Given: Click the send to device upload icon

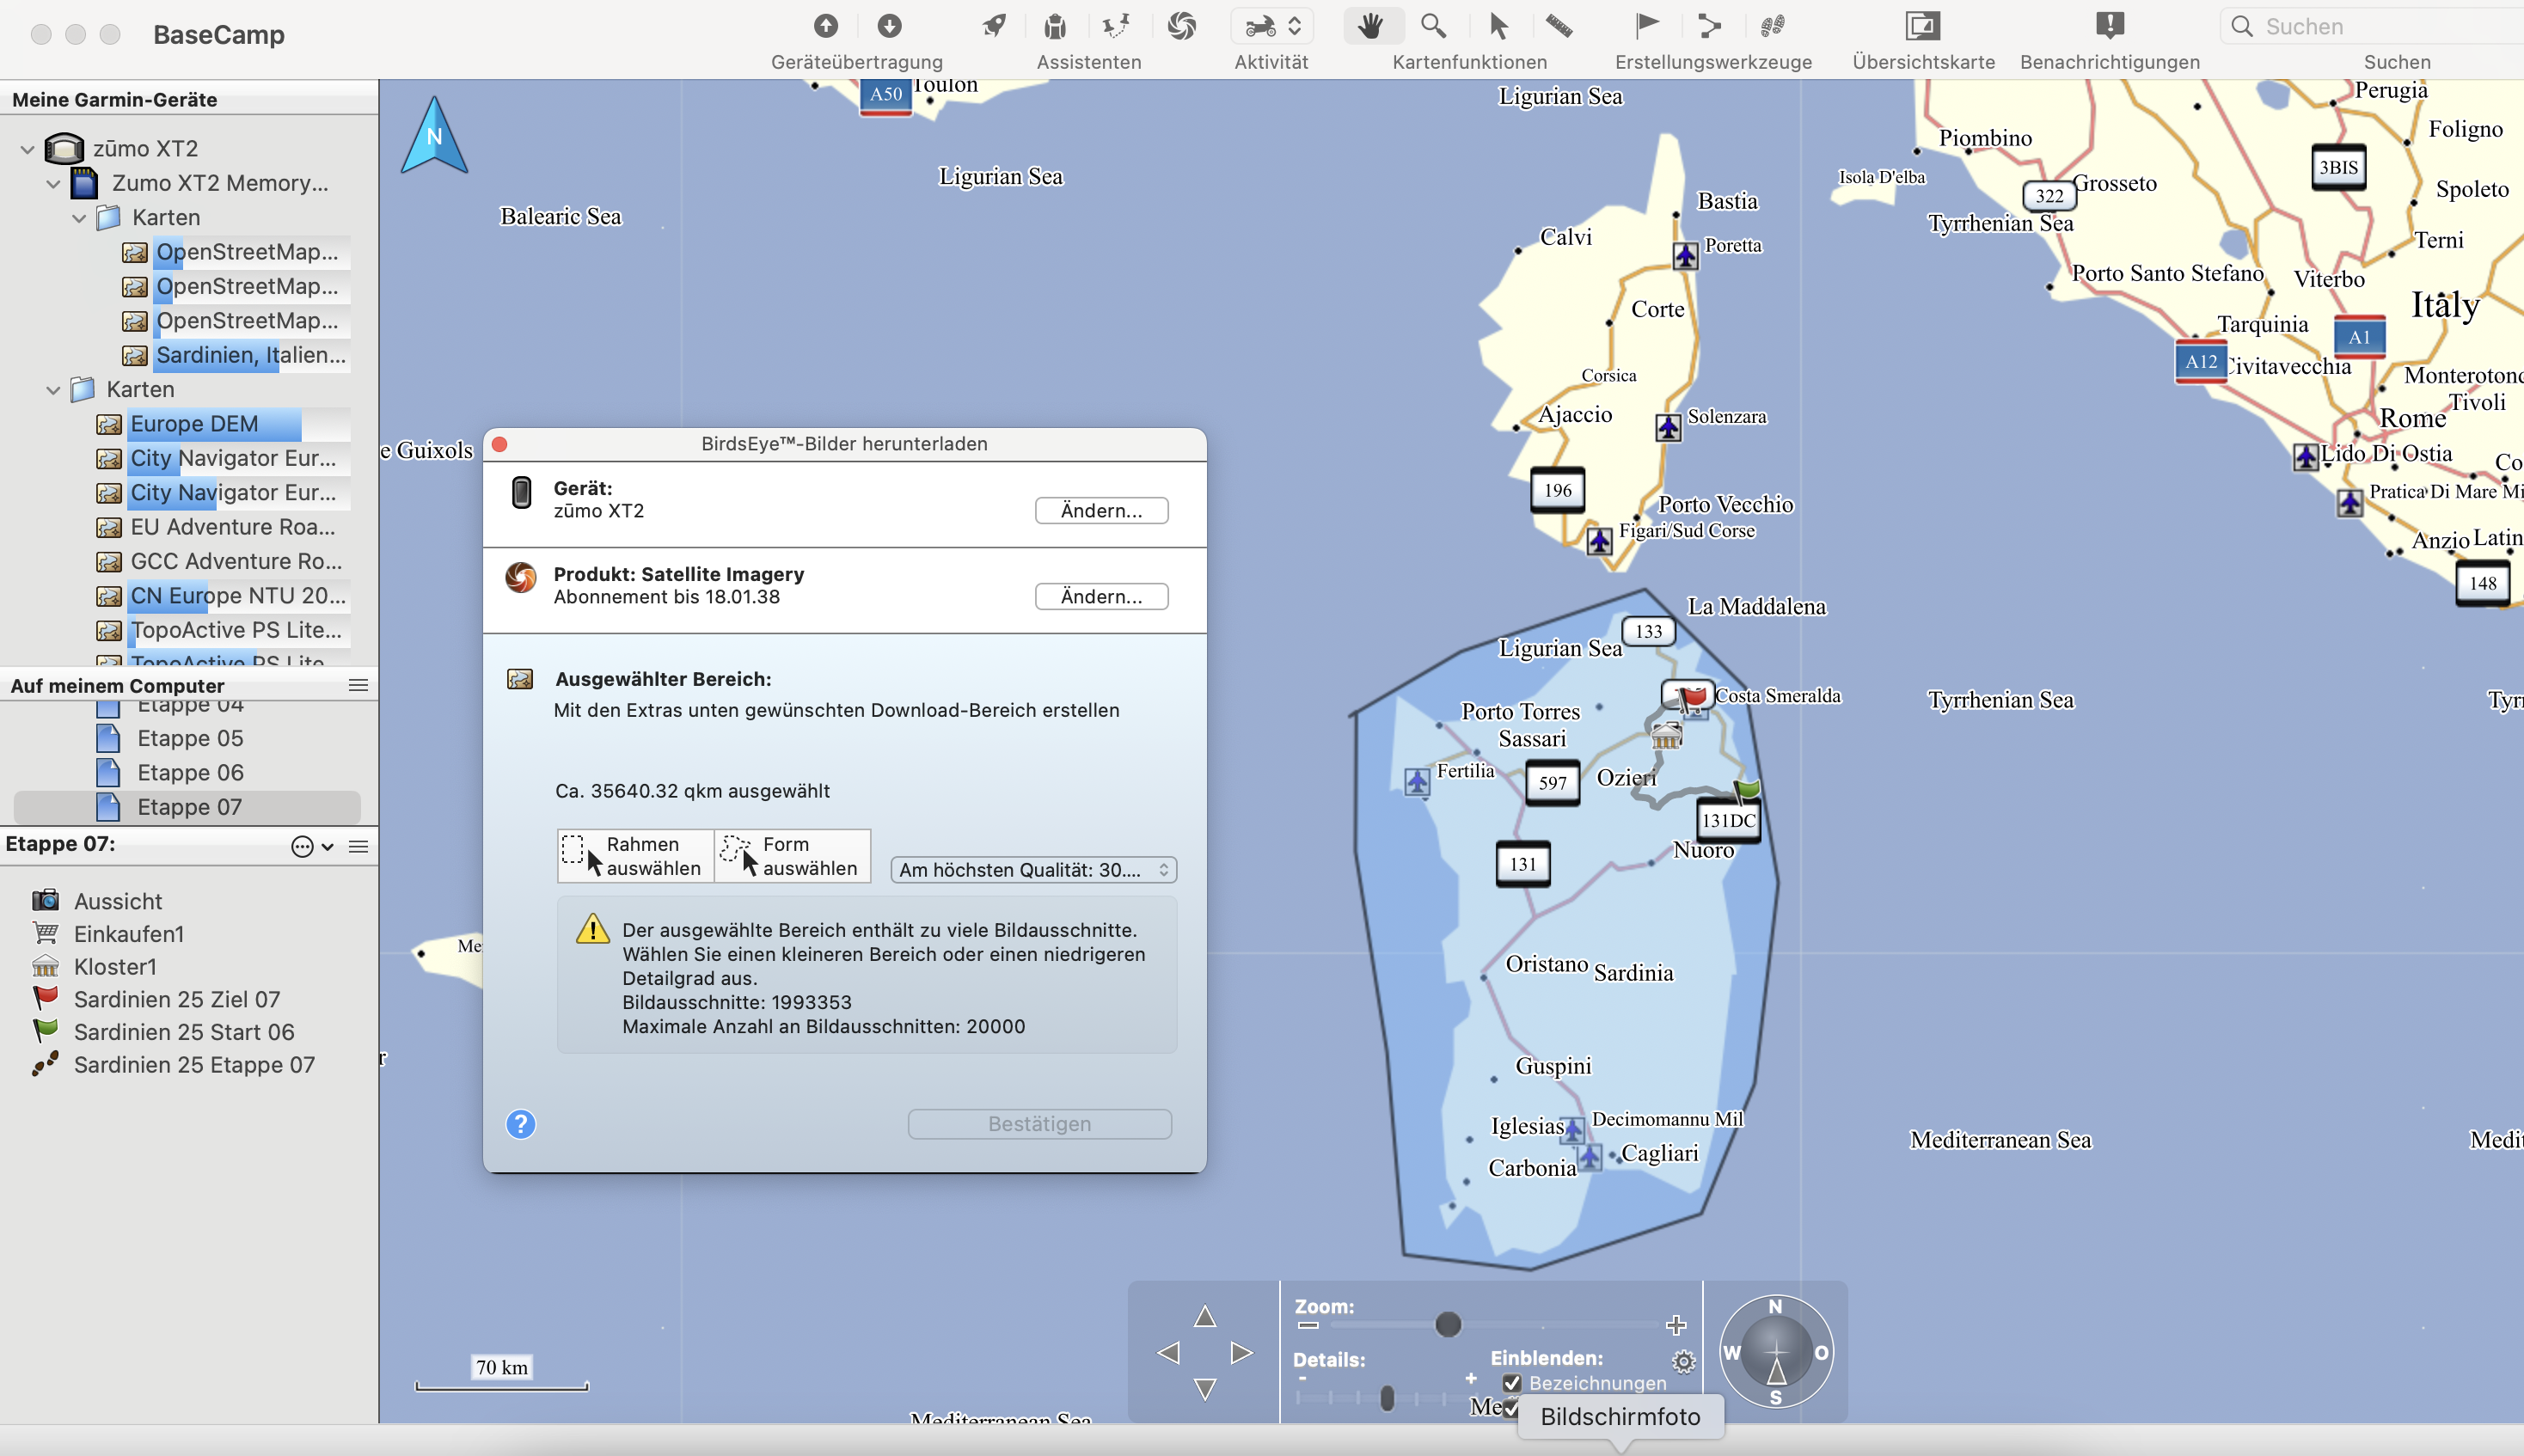Looking at the screenshot, I should [825, 26].
